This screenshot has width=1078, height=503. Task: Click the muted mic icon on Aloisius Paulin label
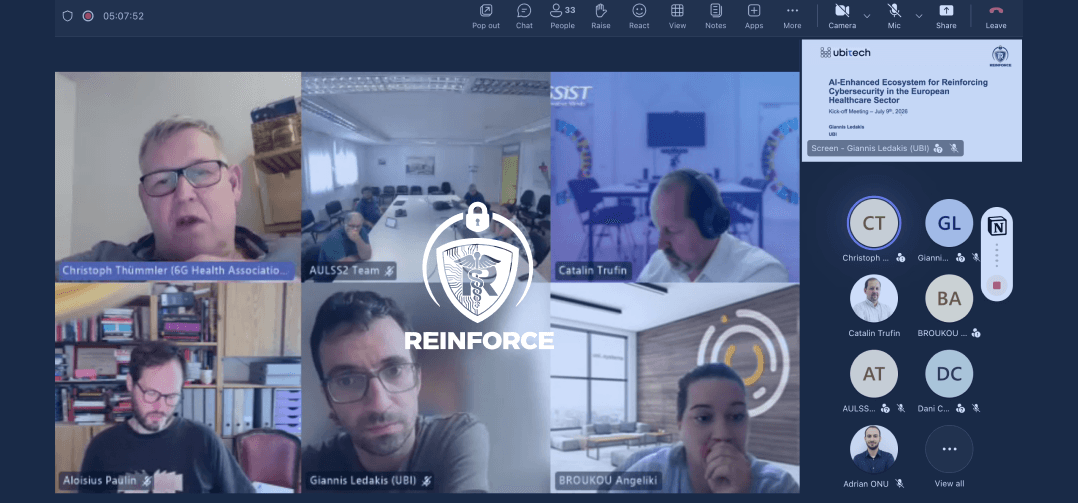(146, 481)
